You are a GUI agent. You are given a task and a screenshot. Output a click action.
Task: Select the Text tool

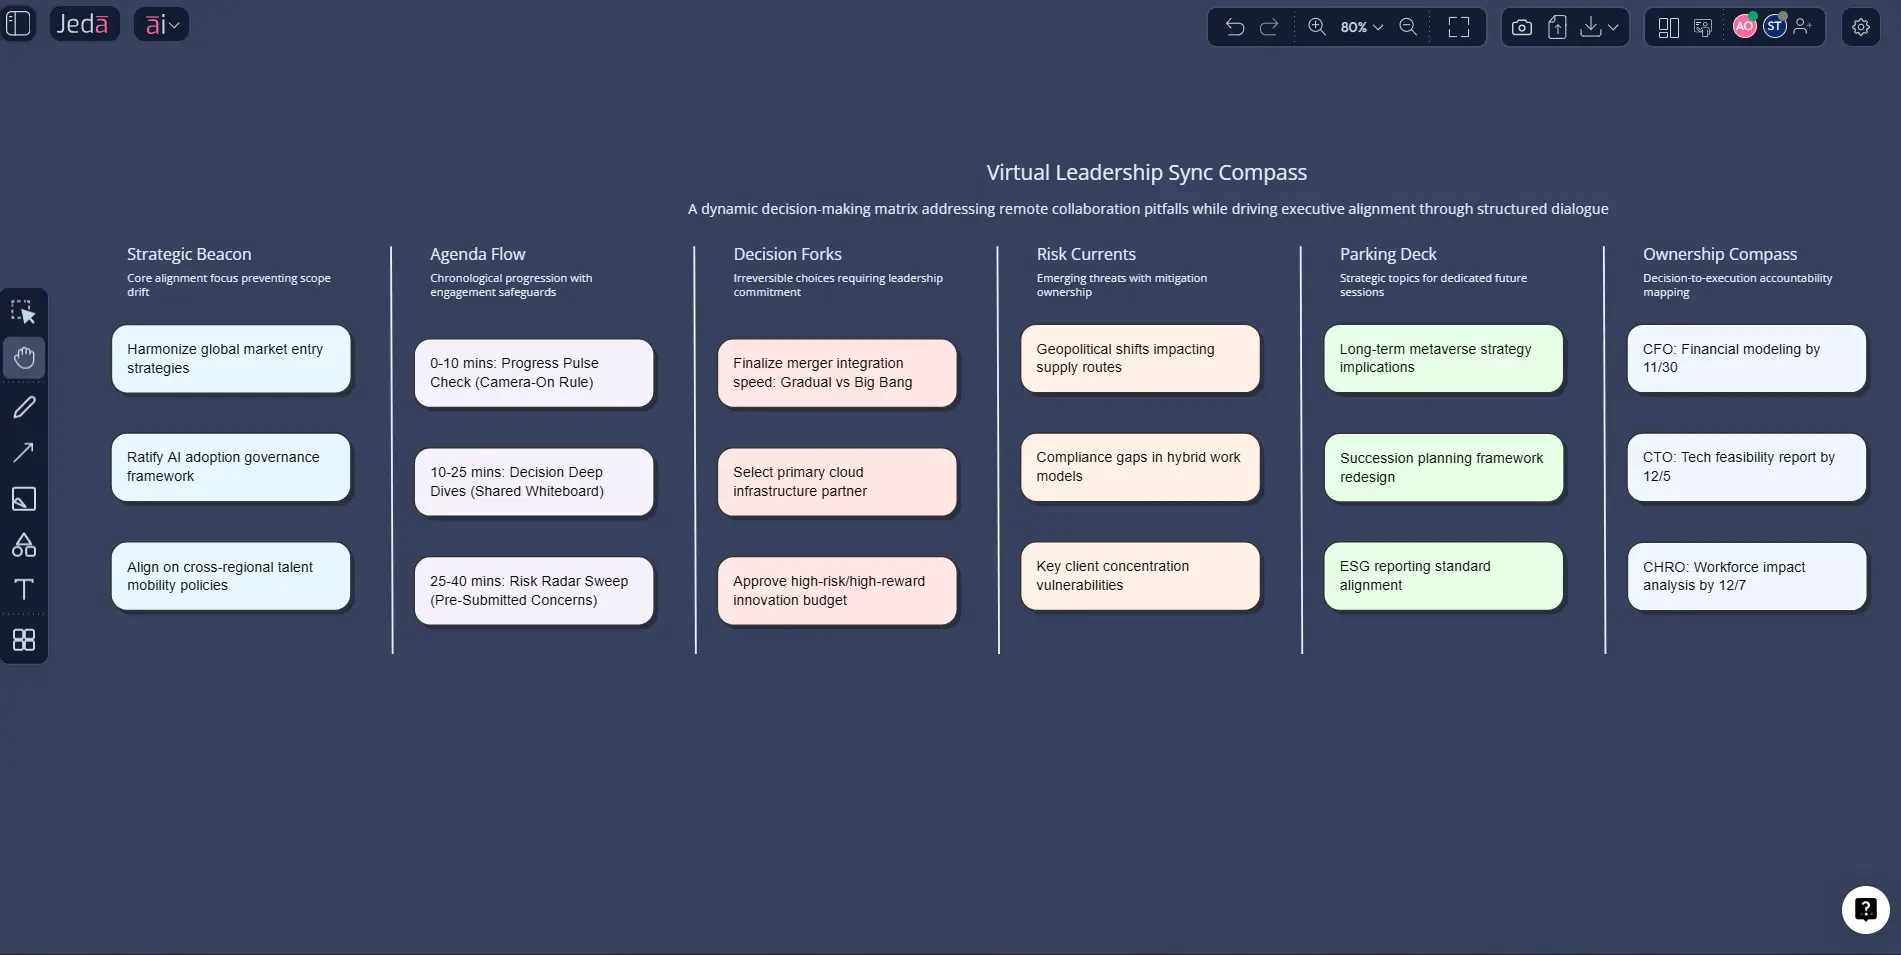point(24,589)
